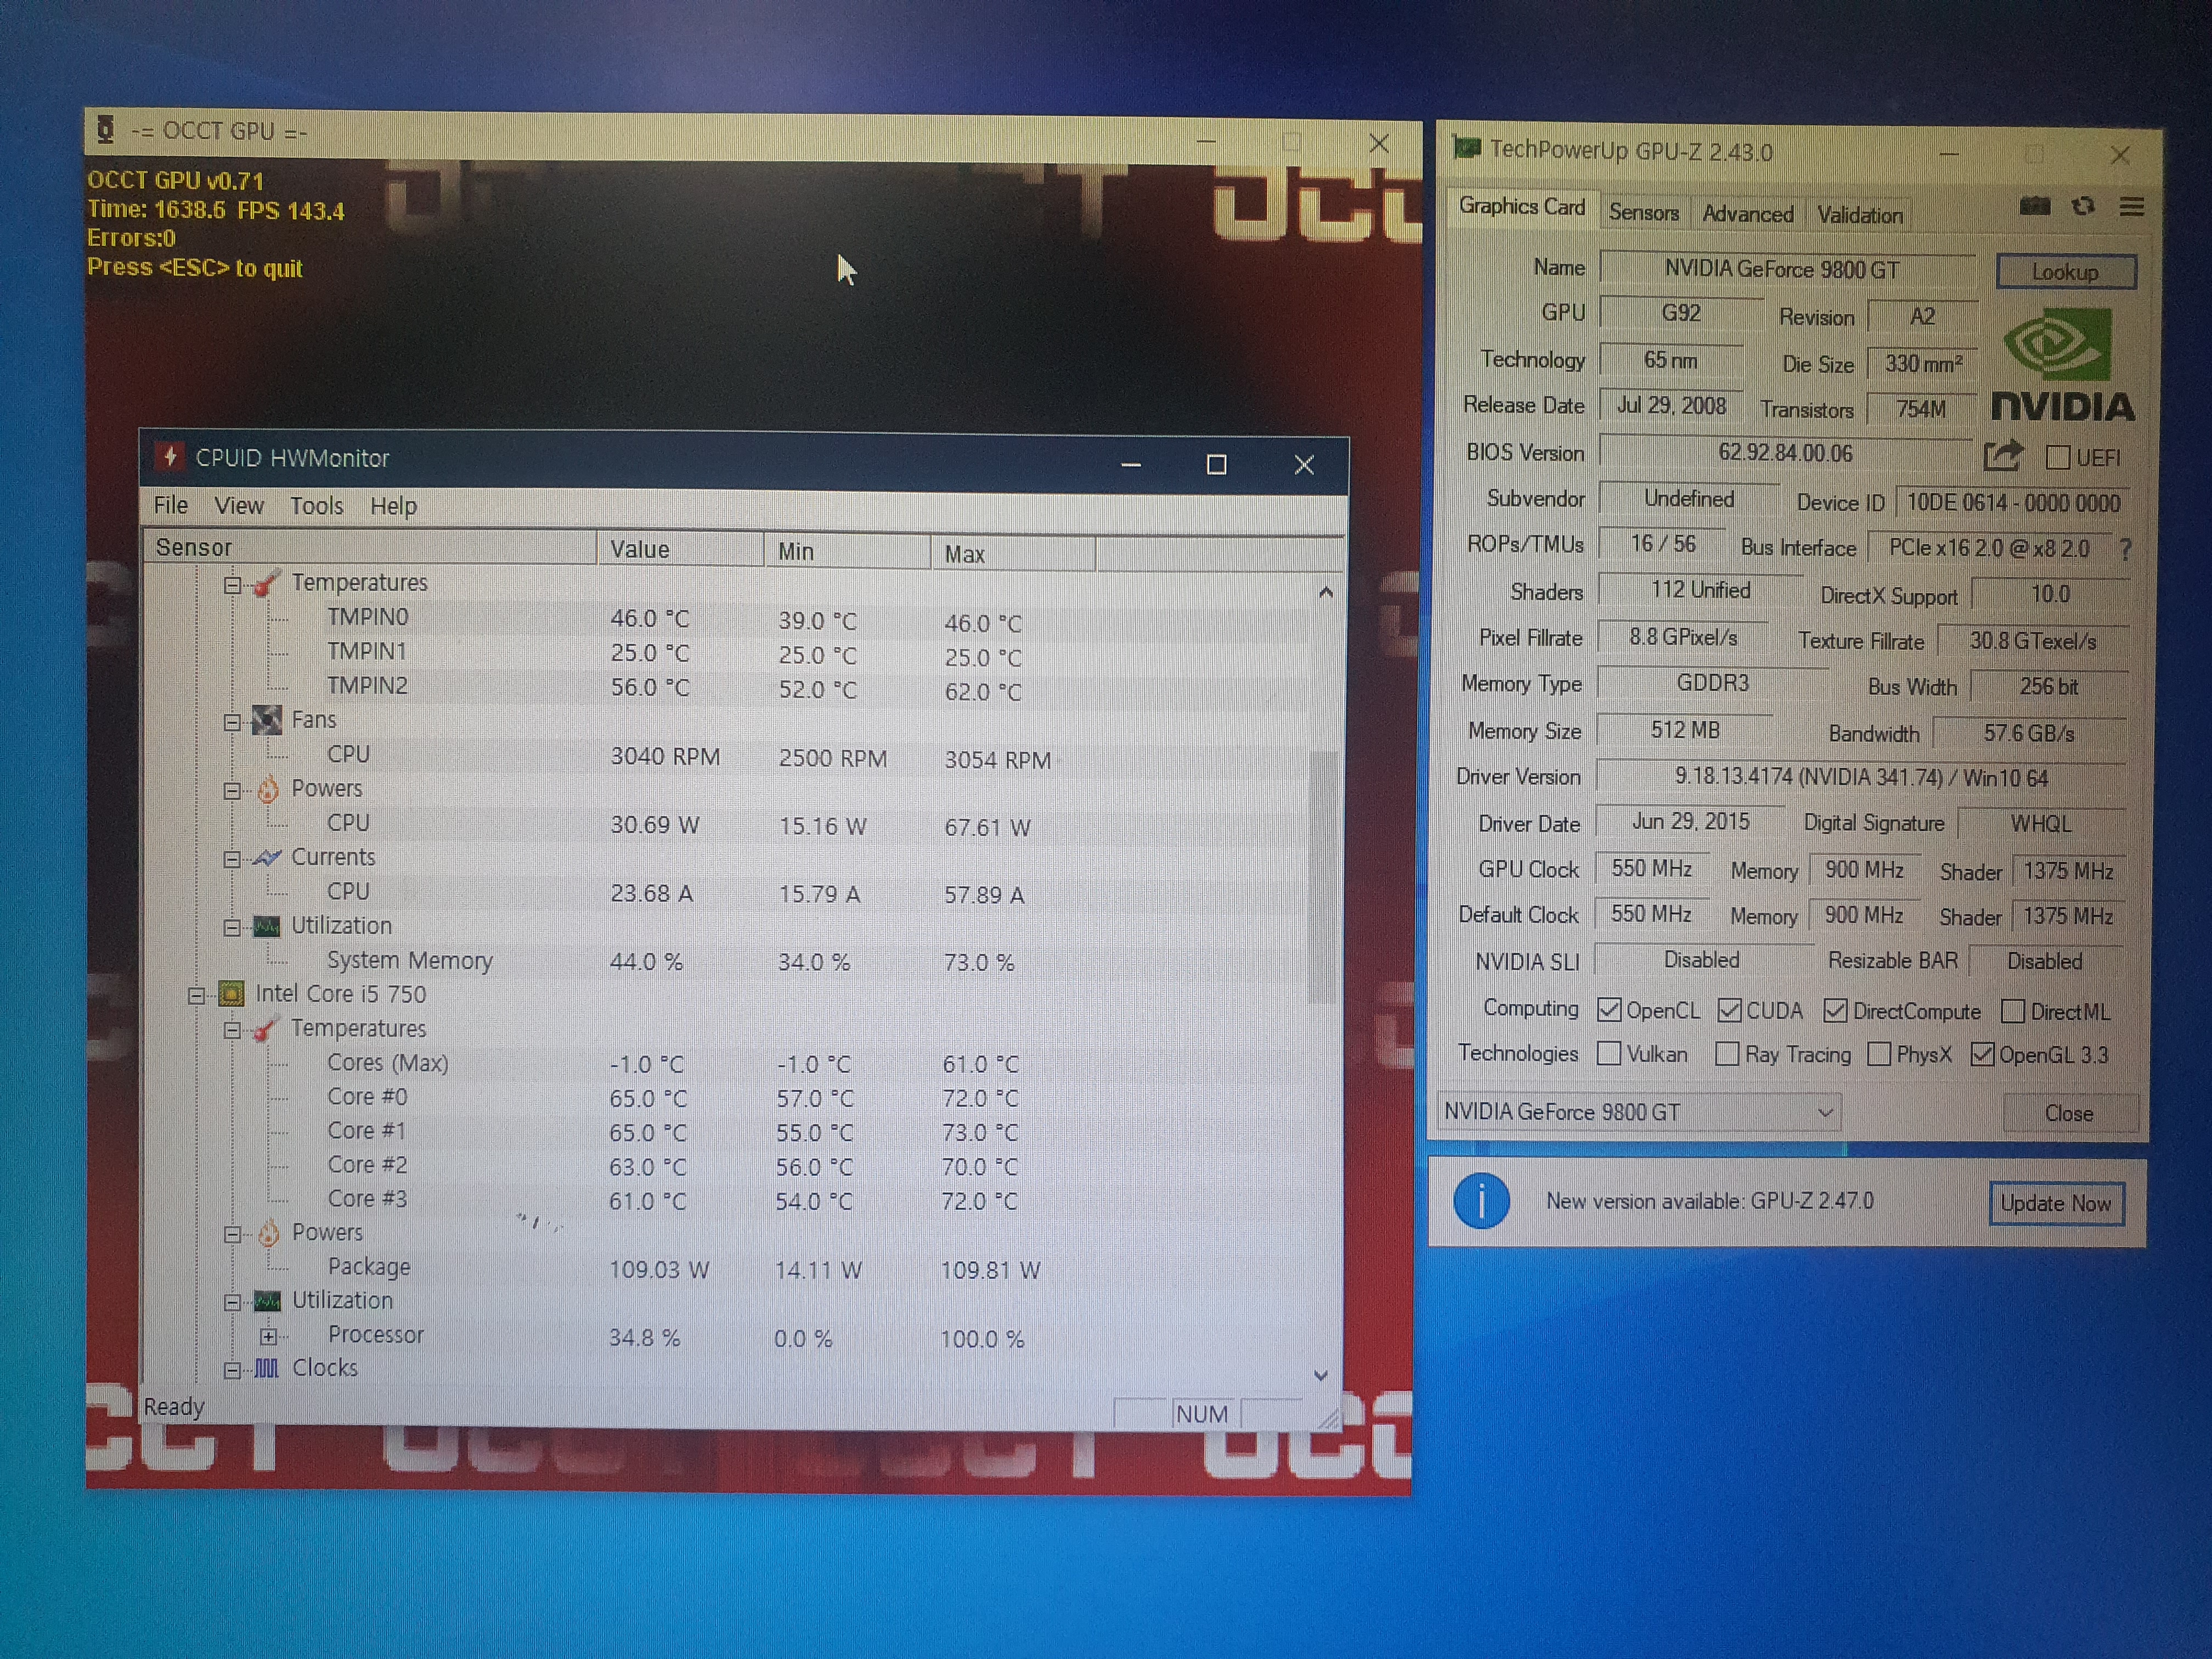
Task: Click the Close button in GPU-Z
Action: (x=2069, y=1113)
